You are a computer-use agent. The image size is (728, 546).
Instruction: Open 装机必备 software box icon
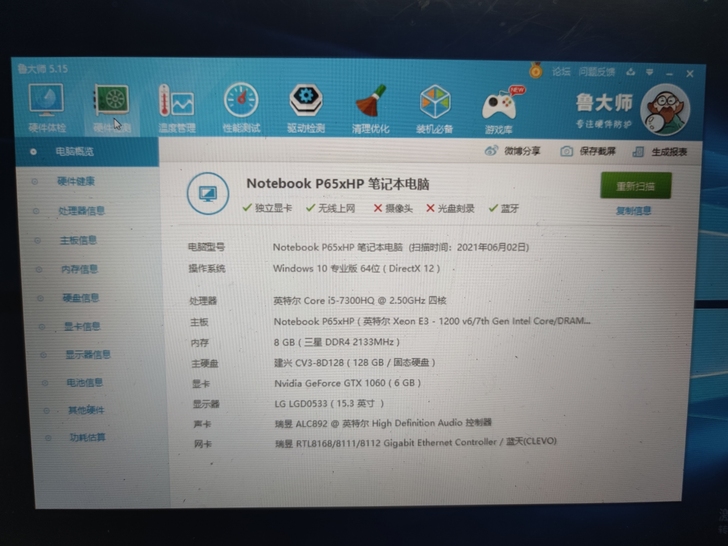pos(435,109)
